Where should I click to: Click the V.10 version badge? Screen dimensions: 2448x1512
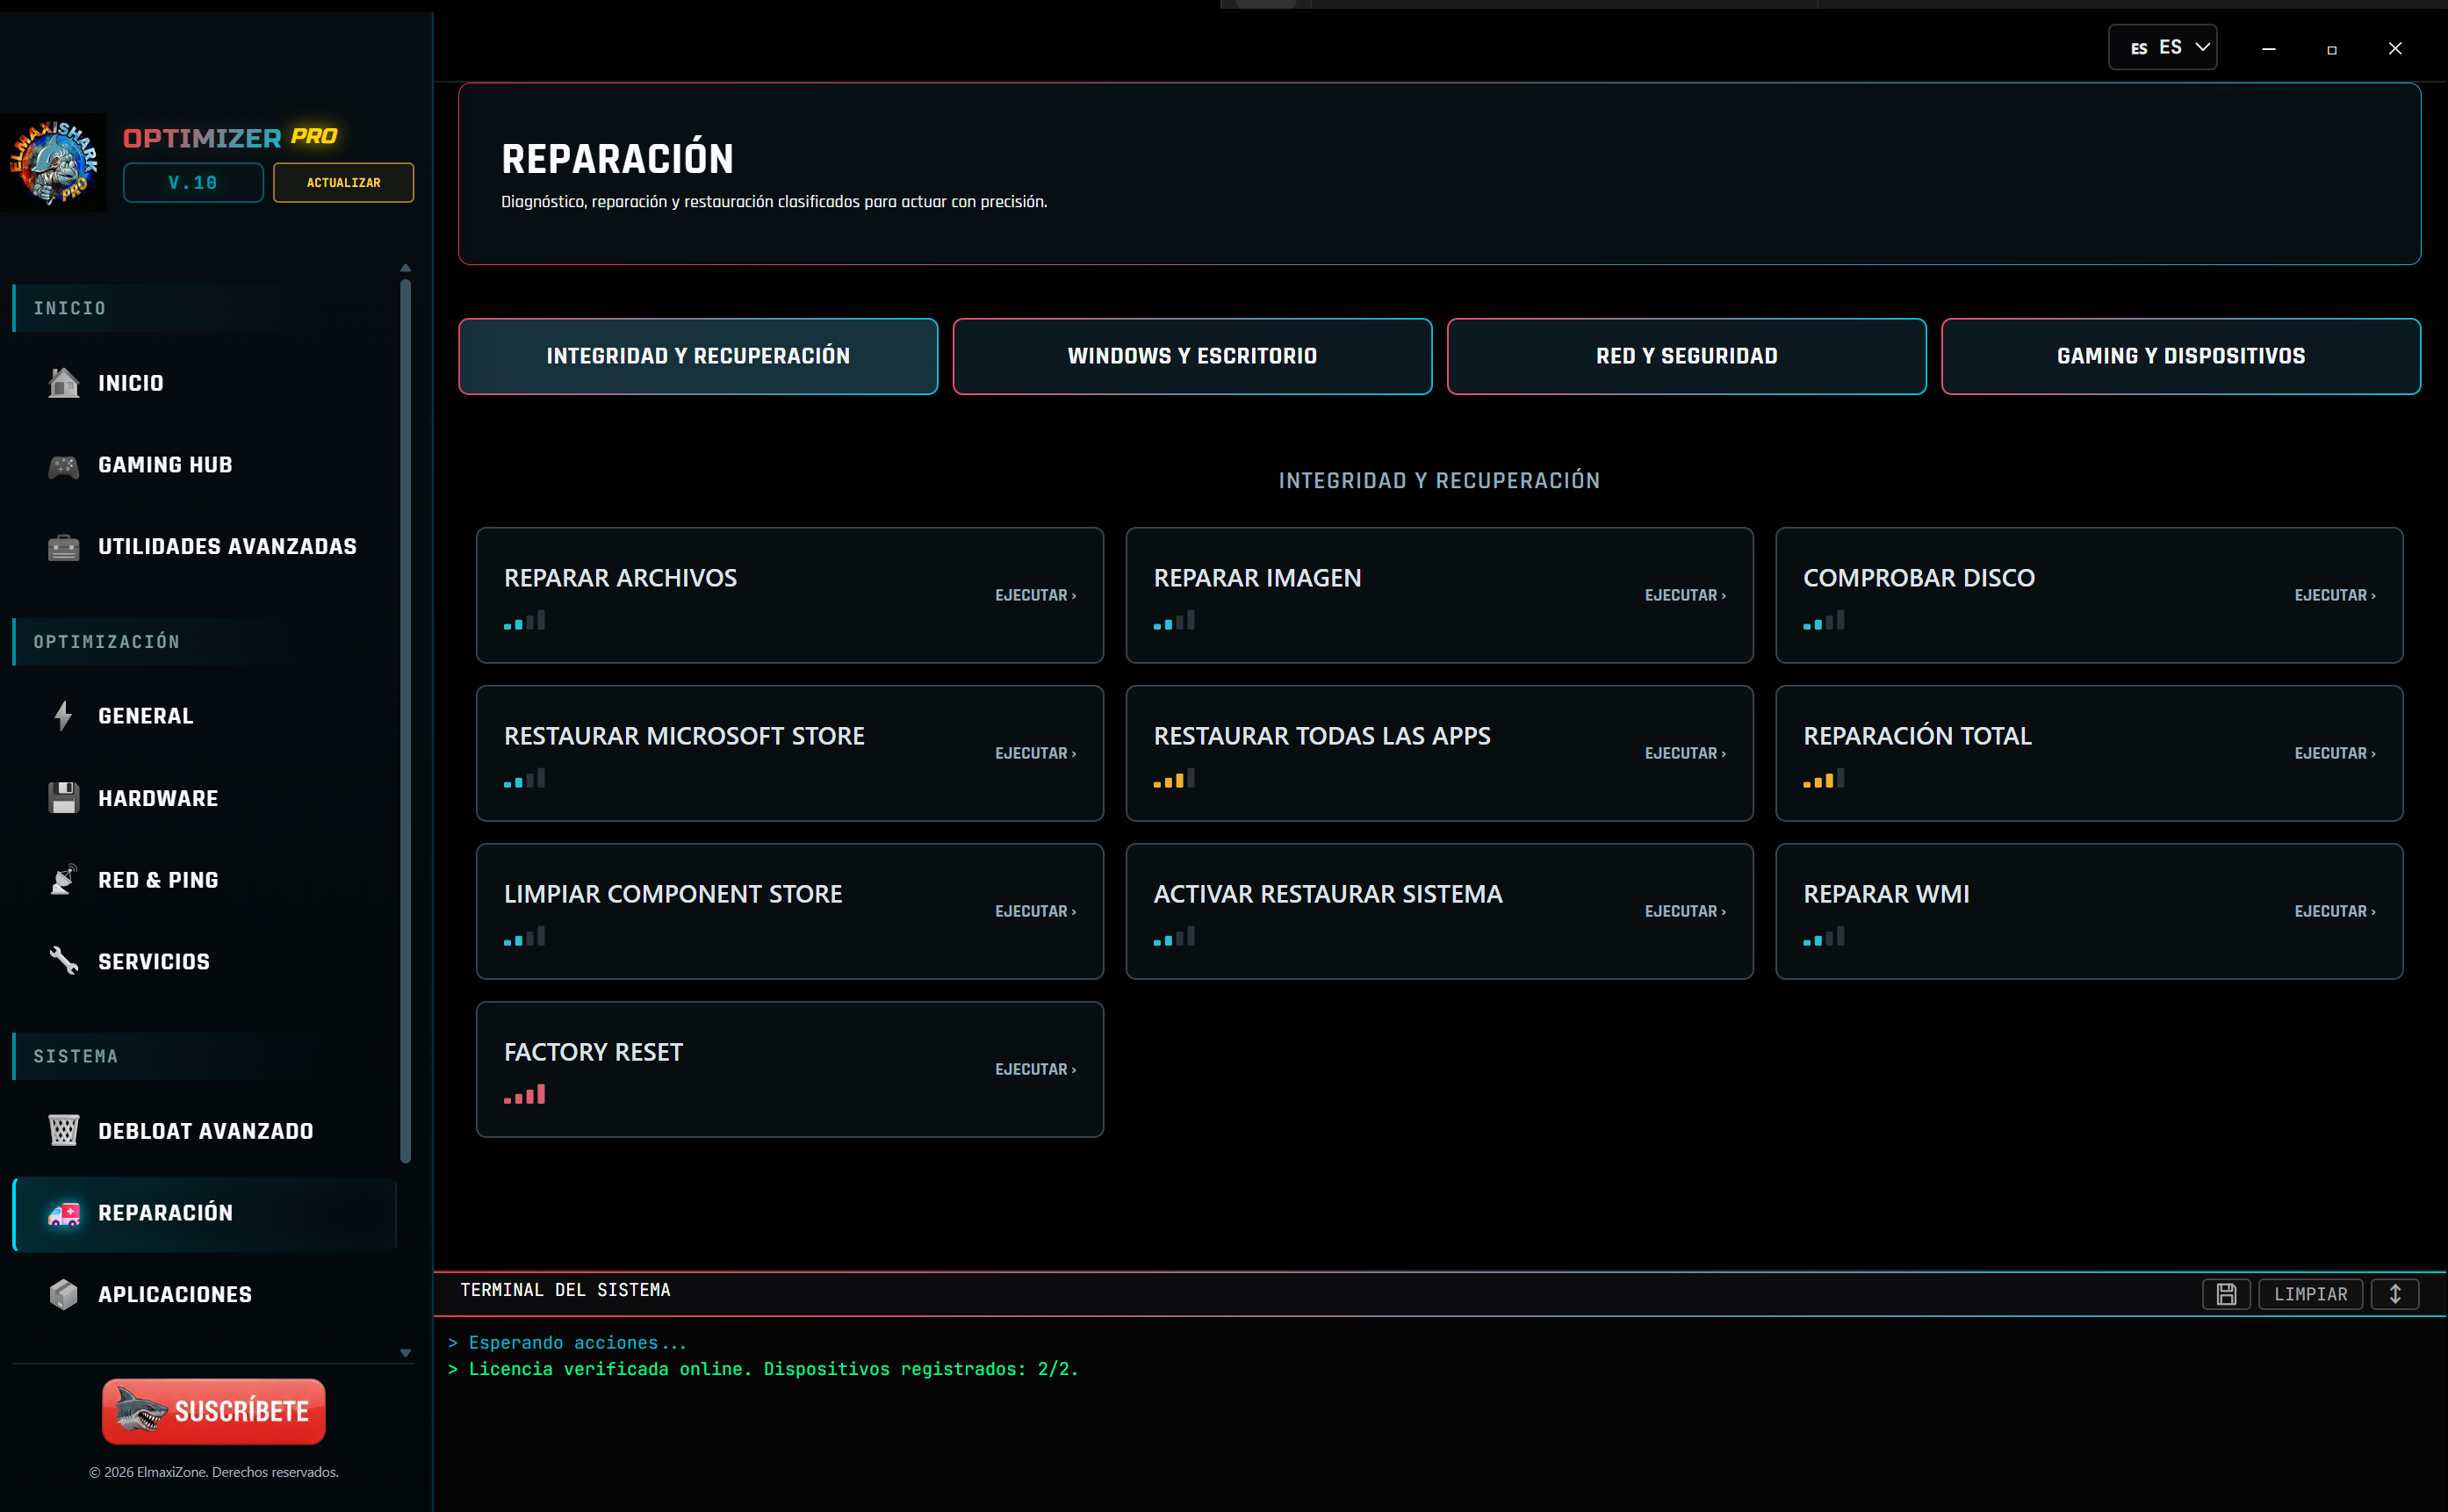(193, 183)
